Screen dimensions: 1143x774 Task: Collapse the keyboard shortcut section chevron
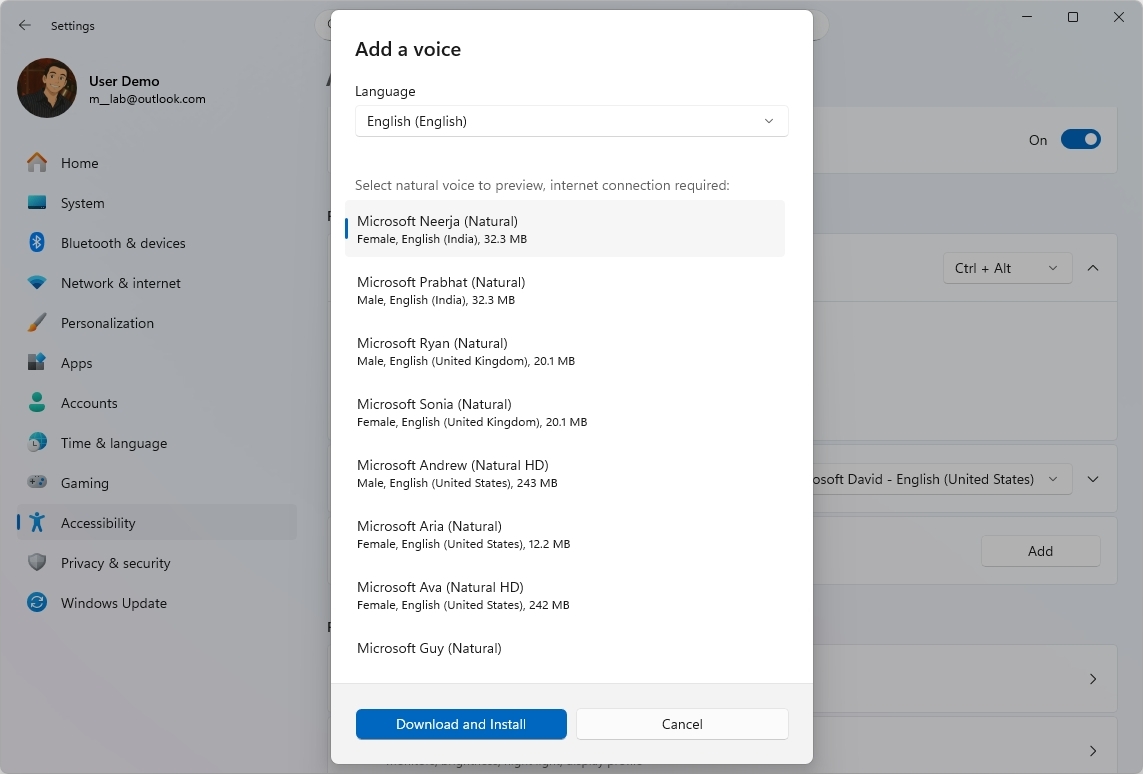pos(1093,268)
